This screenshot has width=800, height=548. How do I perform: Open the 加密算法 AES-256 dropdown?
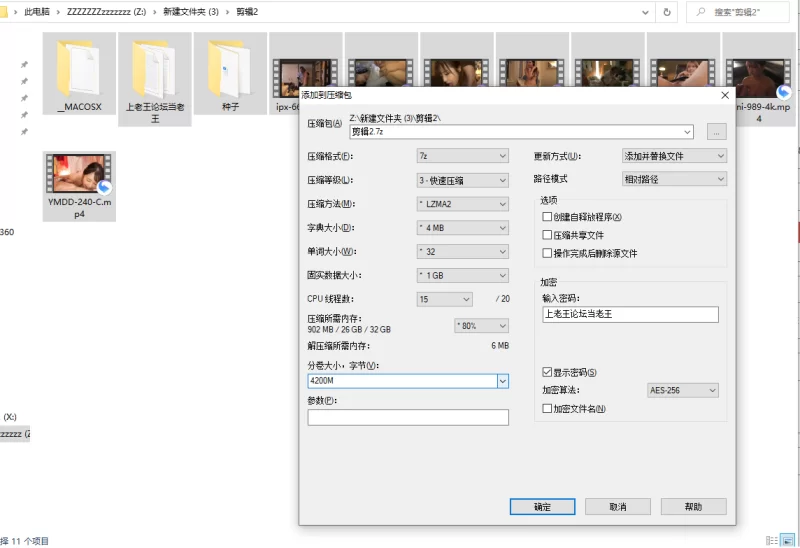tap(683, 390)
